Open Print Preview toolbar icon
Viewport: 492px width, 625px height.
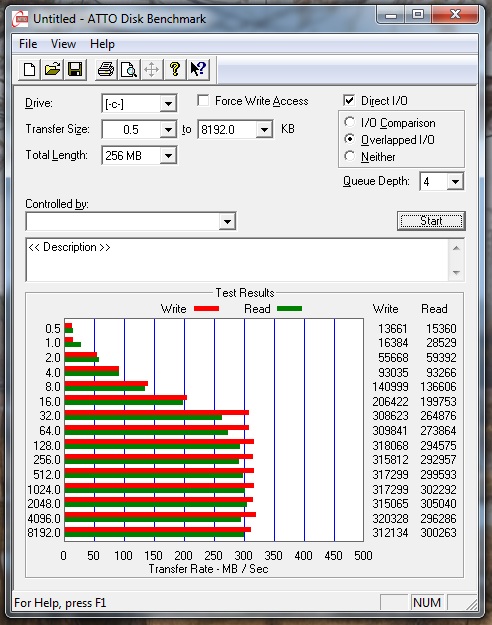click(129, 69)
